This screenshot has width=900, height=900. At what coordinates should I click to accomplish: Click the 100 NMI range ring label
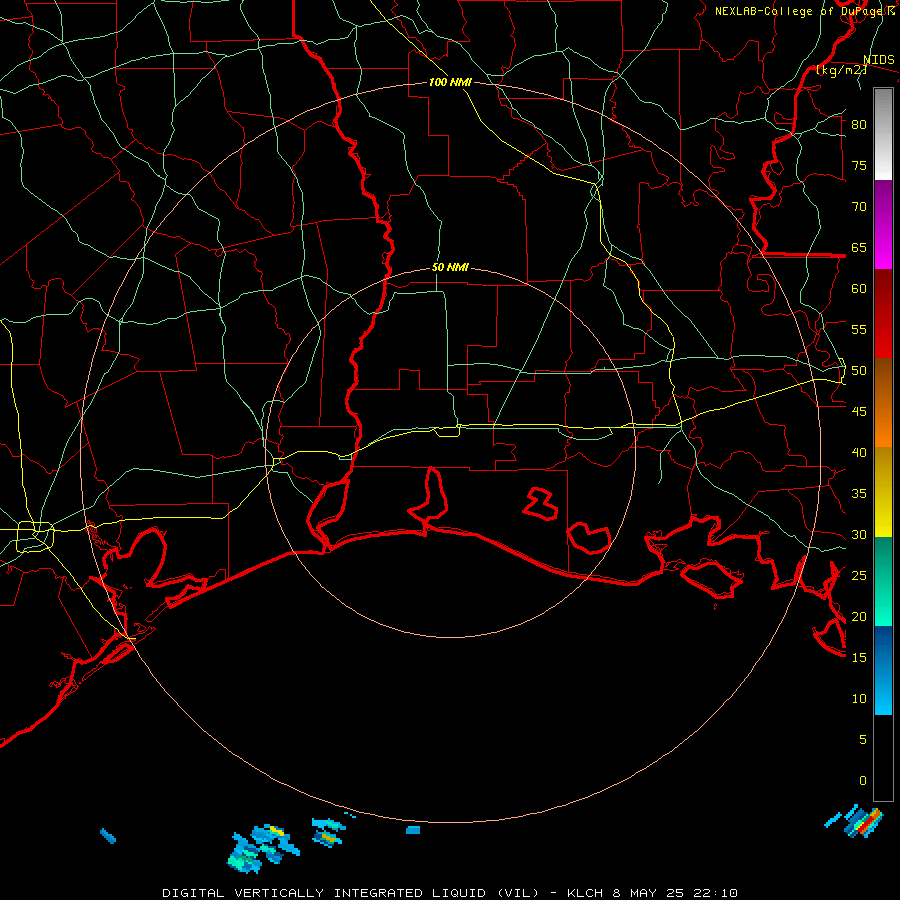click(450, 82)
